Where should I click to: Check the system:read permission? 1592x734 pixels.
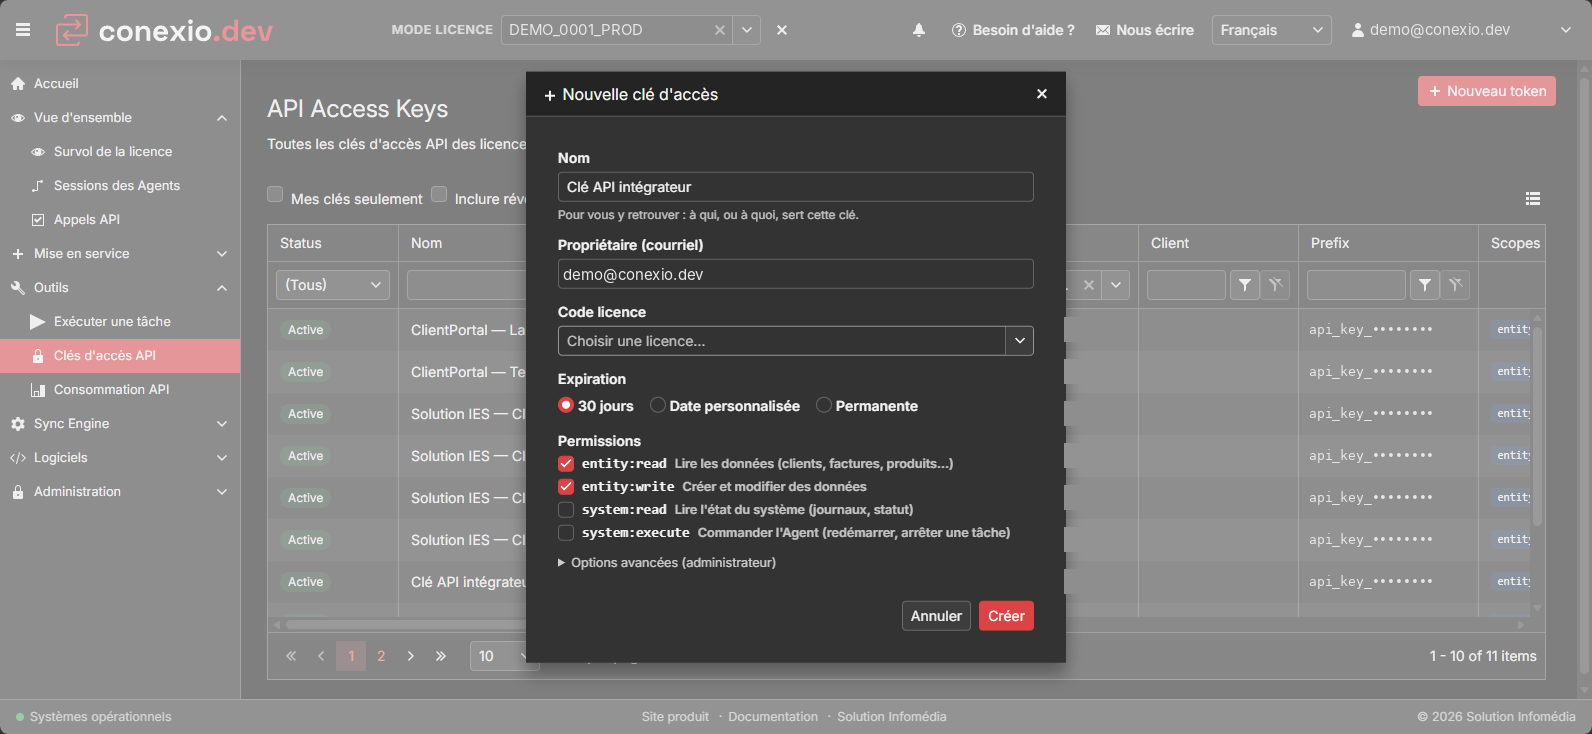pos(566,510)
